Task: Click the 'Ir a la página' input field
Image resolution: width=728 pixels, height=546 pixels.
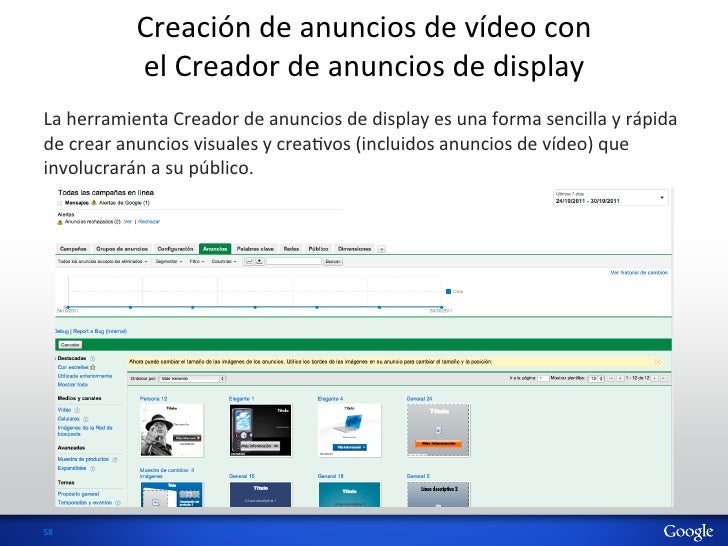Action: (543, 378)
